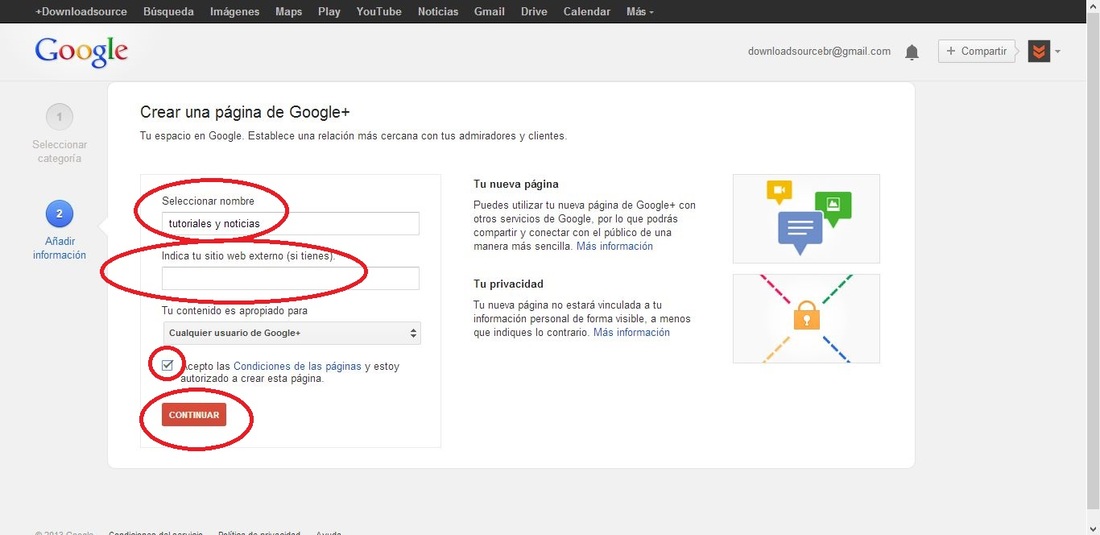Open the notifications bell
This screenshot has width=1100, height=535.
point(911,52)
